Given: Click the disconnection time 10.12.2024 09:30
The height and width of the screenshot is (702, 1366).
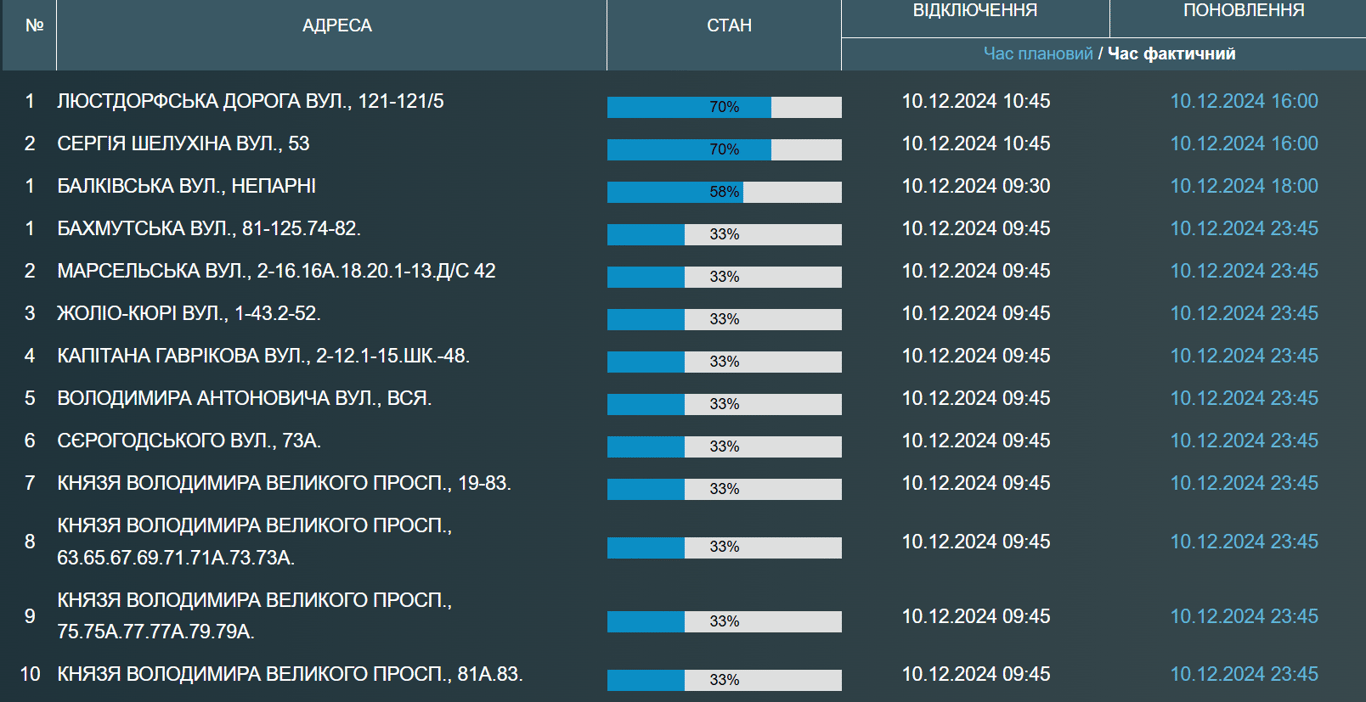Looking at the screenshot, I should (x=976, y=187).
